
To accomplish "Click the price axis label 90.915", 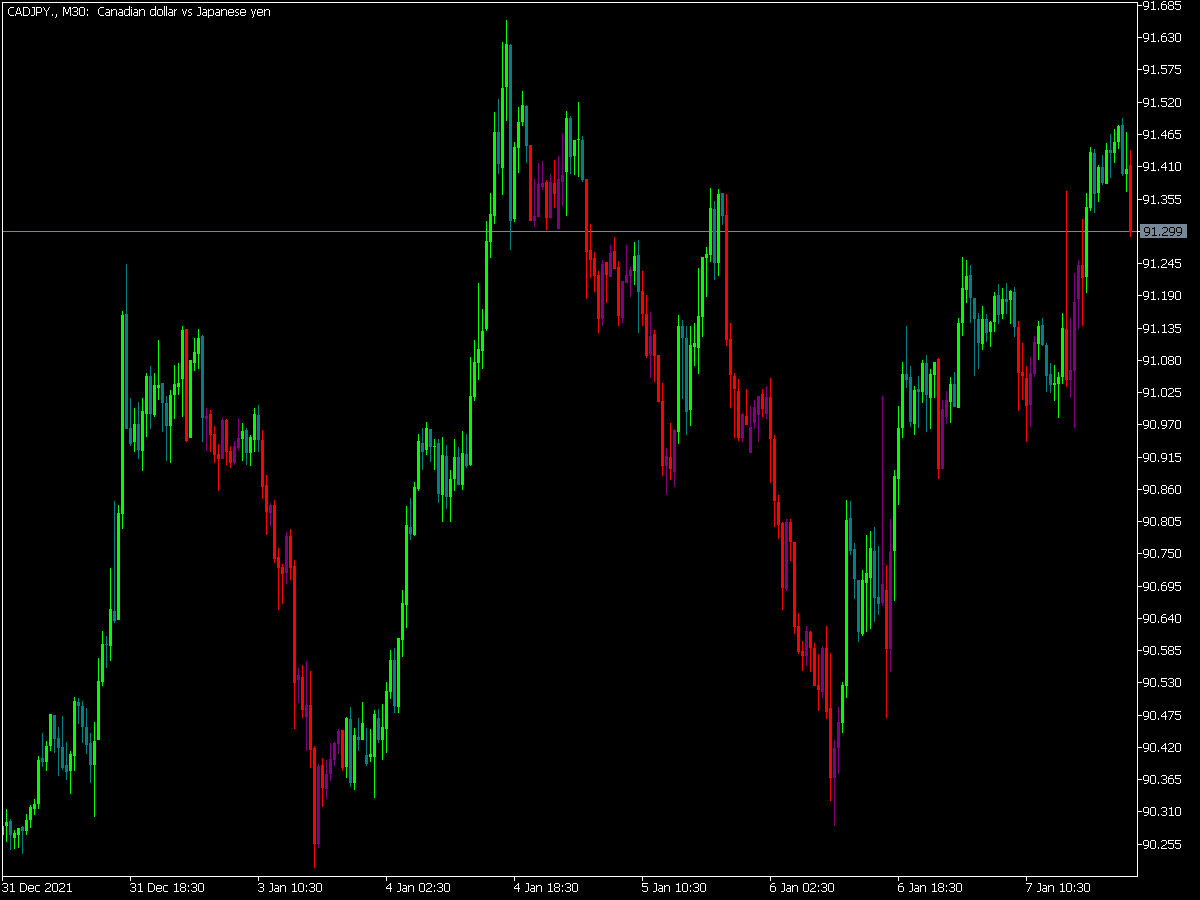I will [1160, 458].
